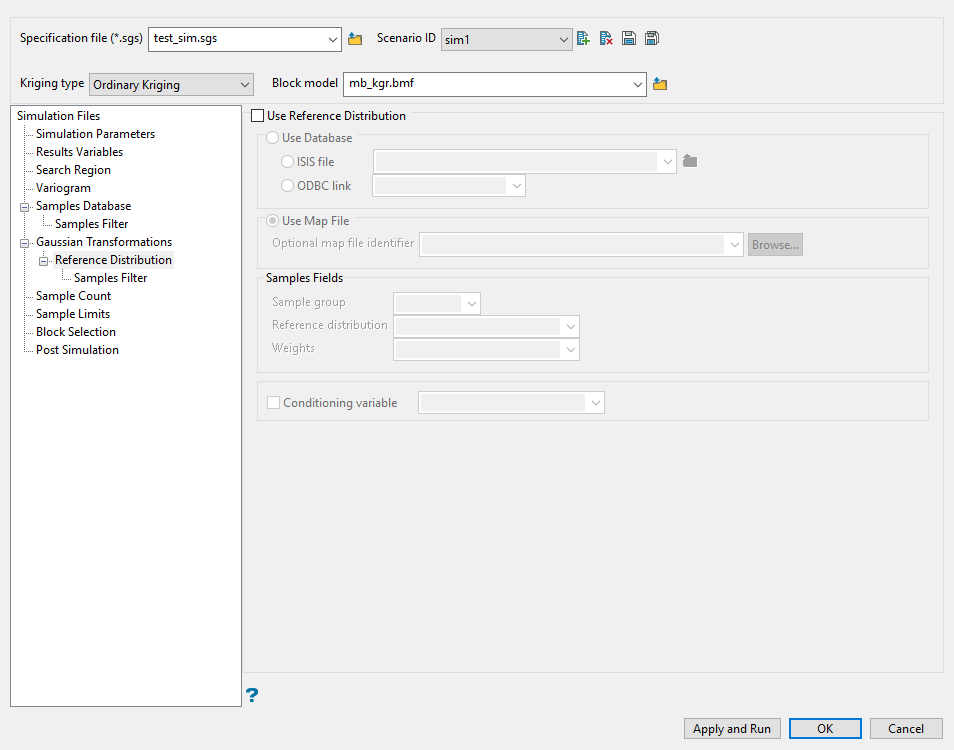Open the Scenario ID sim1 dropdown

506,40
